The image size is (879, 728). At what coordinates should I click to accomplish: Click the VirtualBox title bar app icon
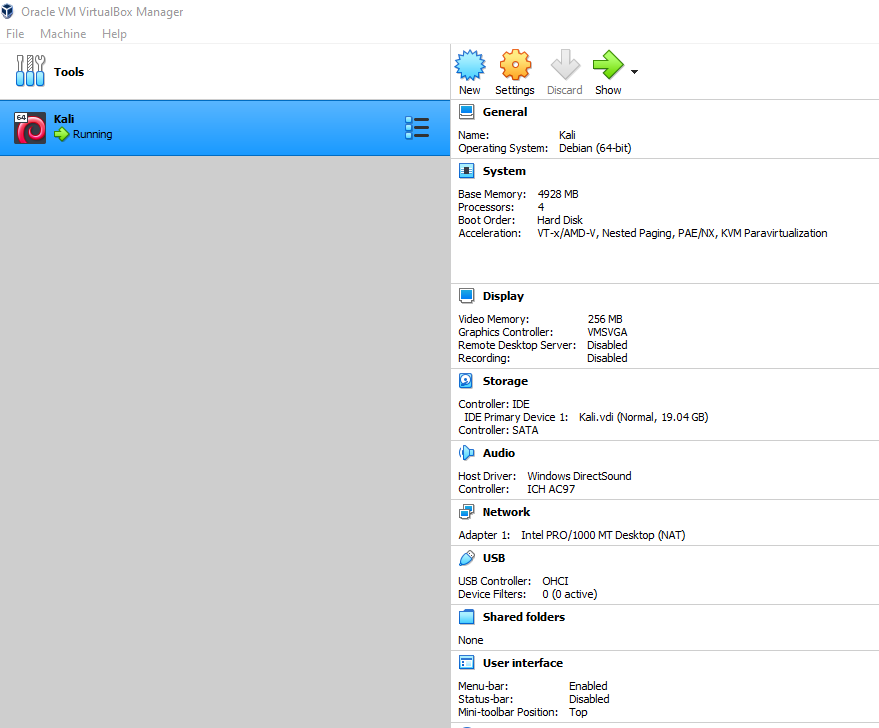pyautogui.click(x=8, y=12)
